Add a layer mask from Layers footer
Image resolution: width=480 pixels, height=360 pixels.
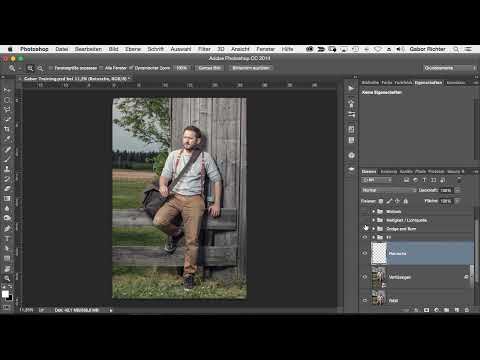(x=426, y=310)
